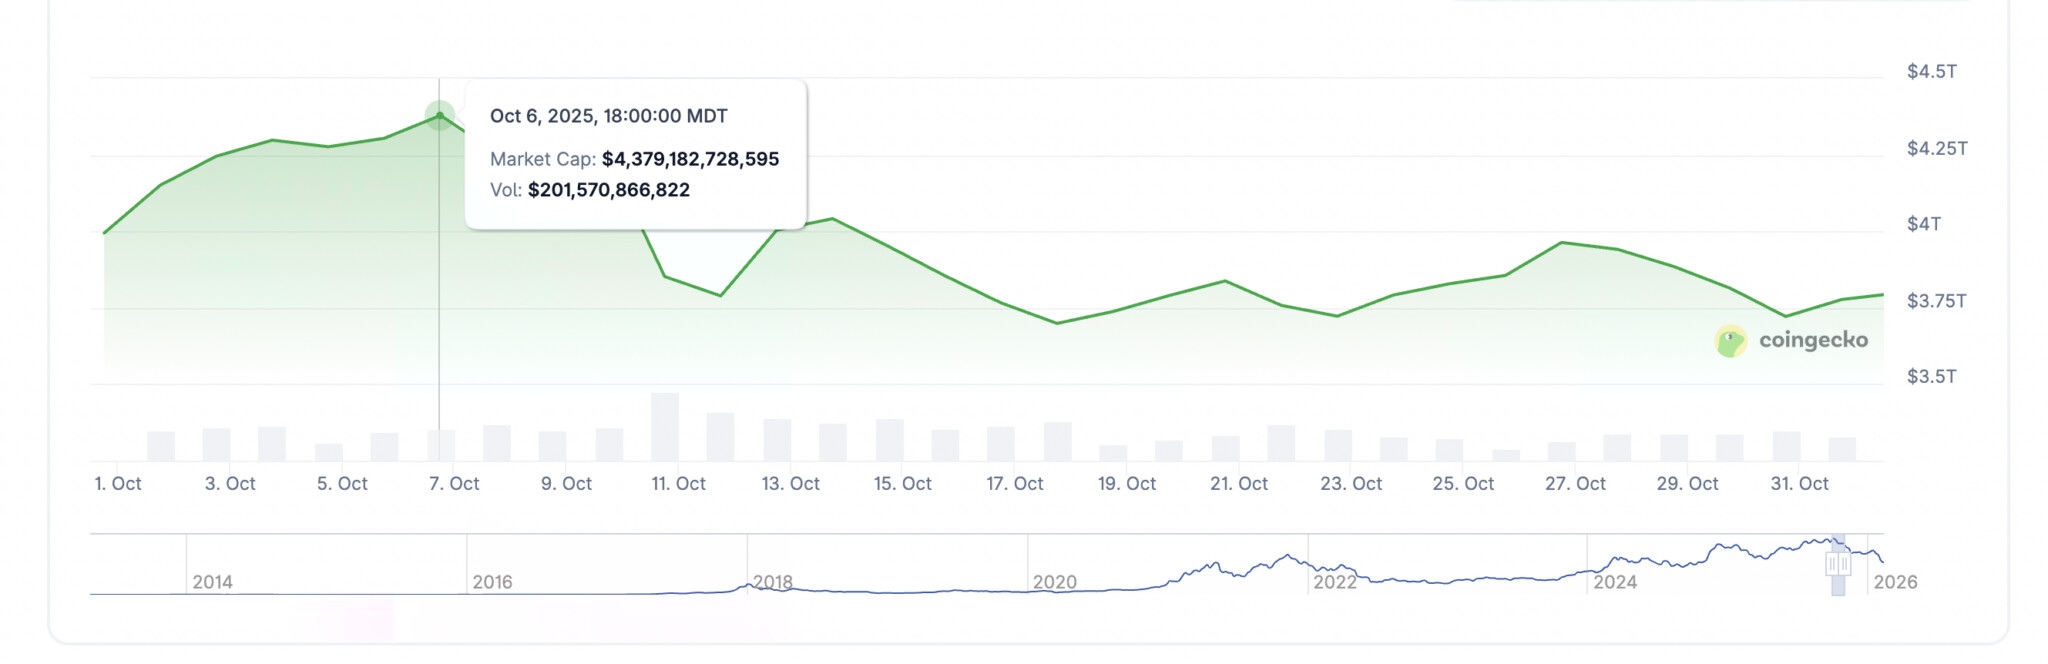Viewport: 2048px width, 664px height.
Task: Click the $3.5T y-axis label
Action: (x=1931, y=377)
